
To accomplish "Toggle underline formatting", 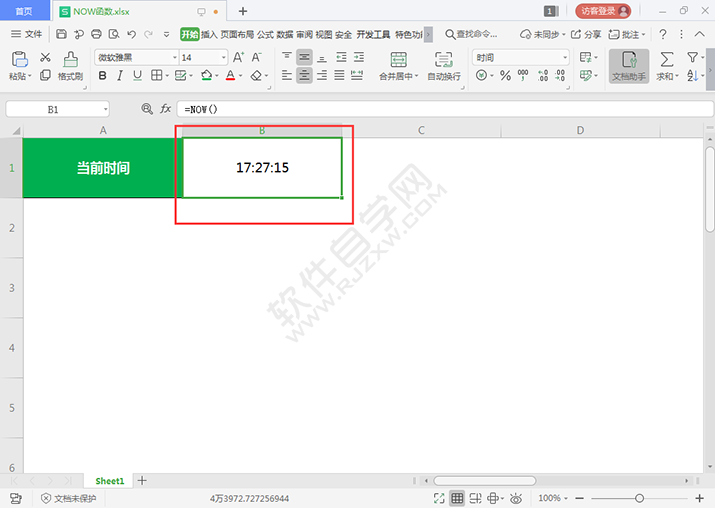I will pyautogui.click(x=137, y=76).
